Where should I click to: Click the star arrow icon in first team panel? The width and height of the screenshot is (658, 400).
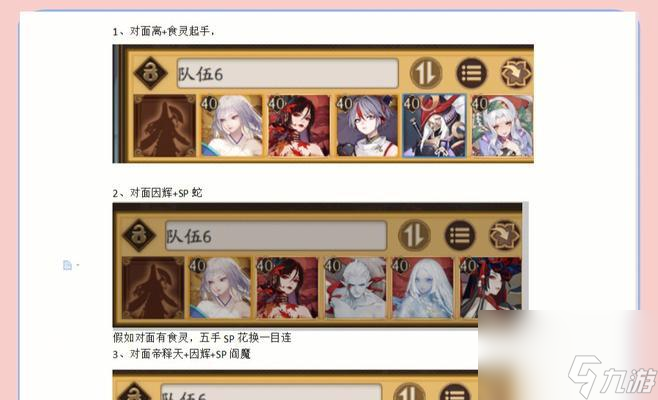click(517, 73)
